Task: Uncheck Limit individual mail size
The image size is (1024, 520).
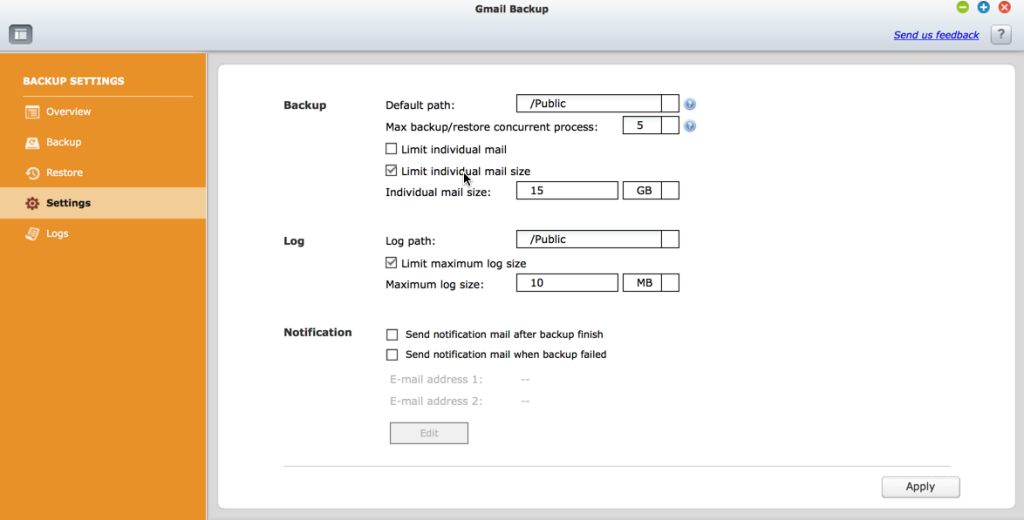Action: 392,171
